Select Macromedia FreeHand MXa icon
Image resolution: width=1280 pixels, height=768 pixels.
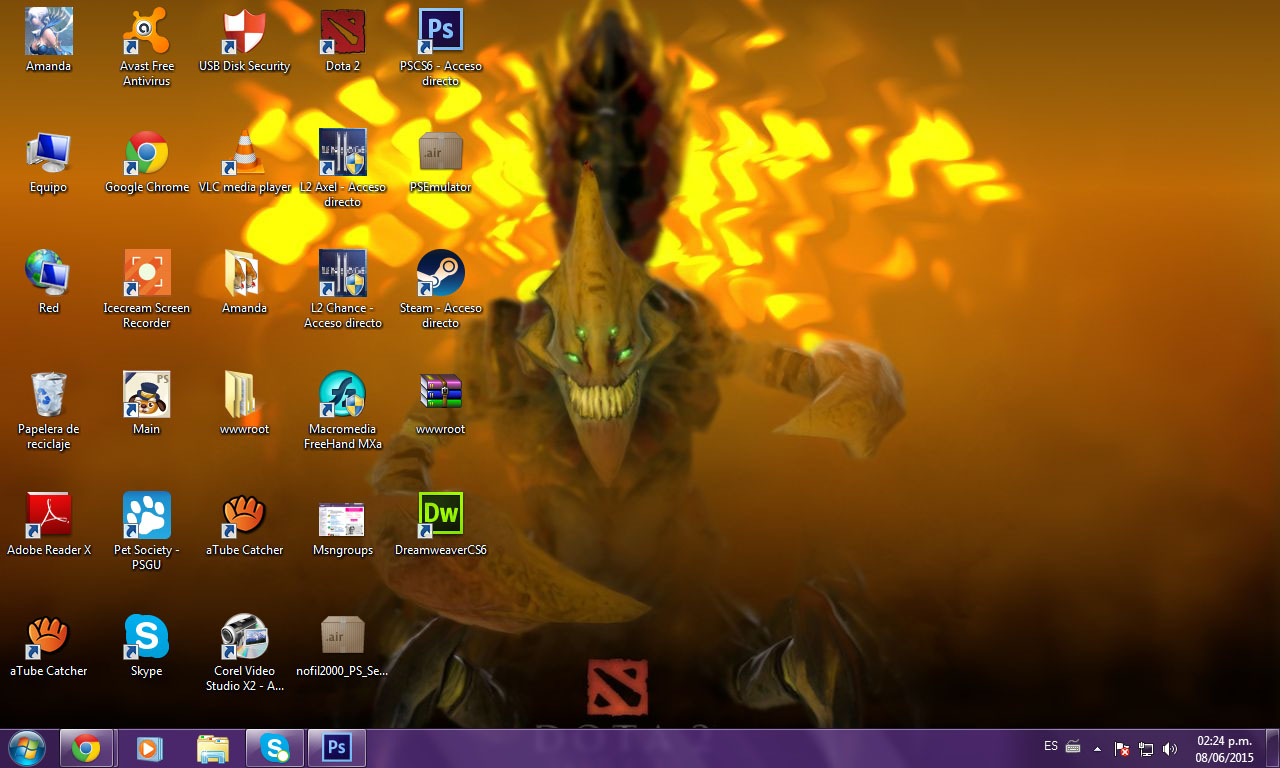pyautogui.click(x=342, y=396)
